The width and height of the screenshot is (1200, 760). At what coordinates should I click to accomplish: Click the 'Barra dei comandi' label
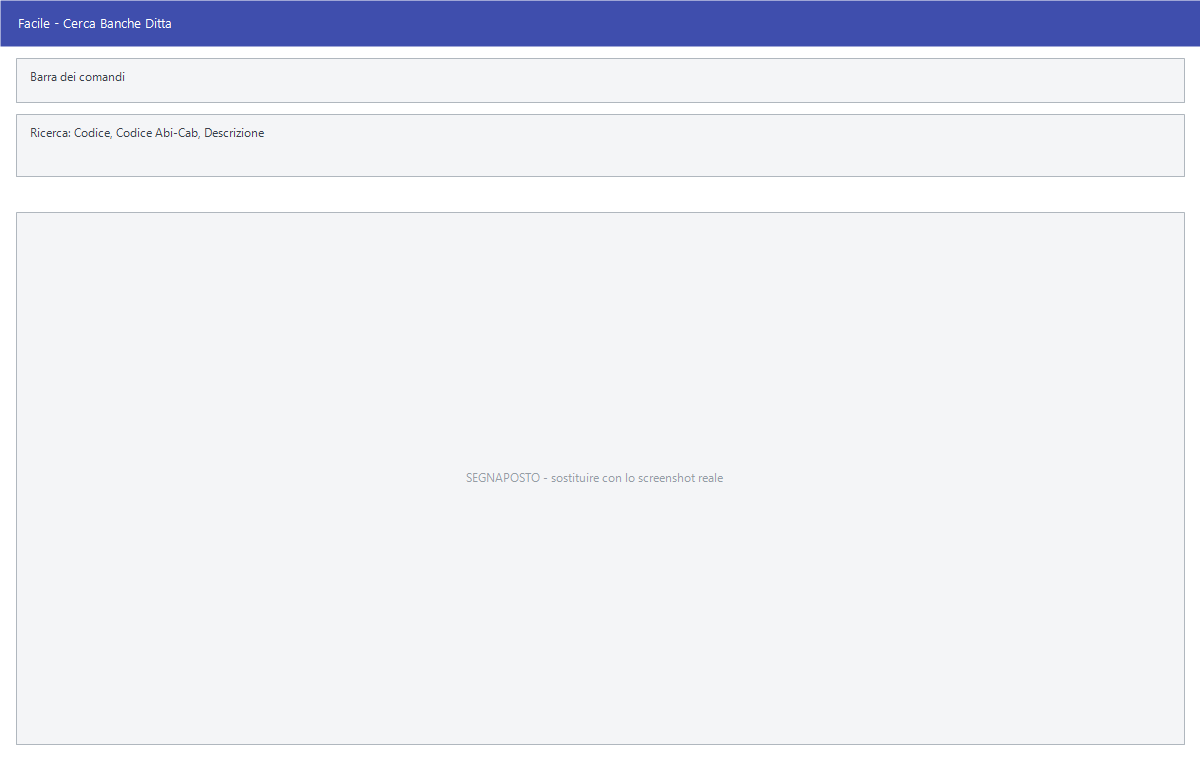click(78, 77)
